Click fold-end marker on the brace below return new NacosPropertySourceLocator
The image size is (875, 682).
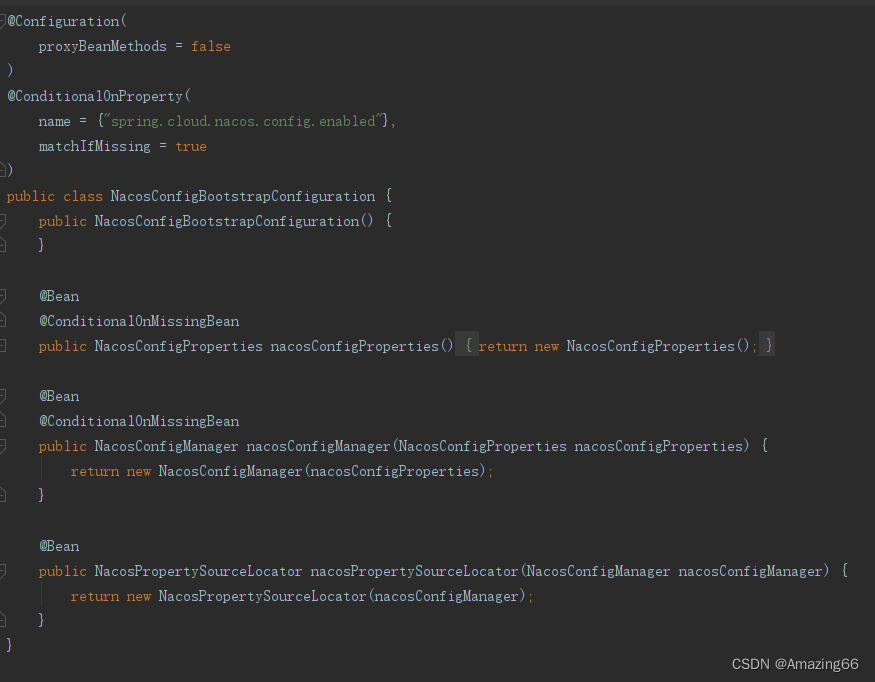click(2, 619)
